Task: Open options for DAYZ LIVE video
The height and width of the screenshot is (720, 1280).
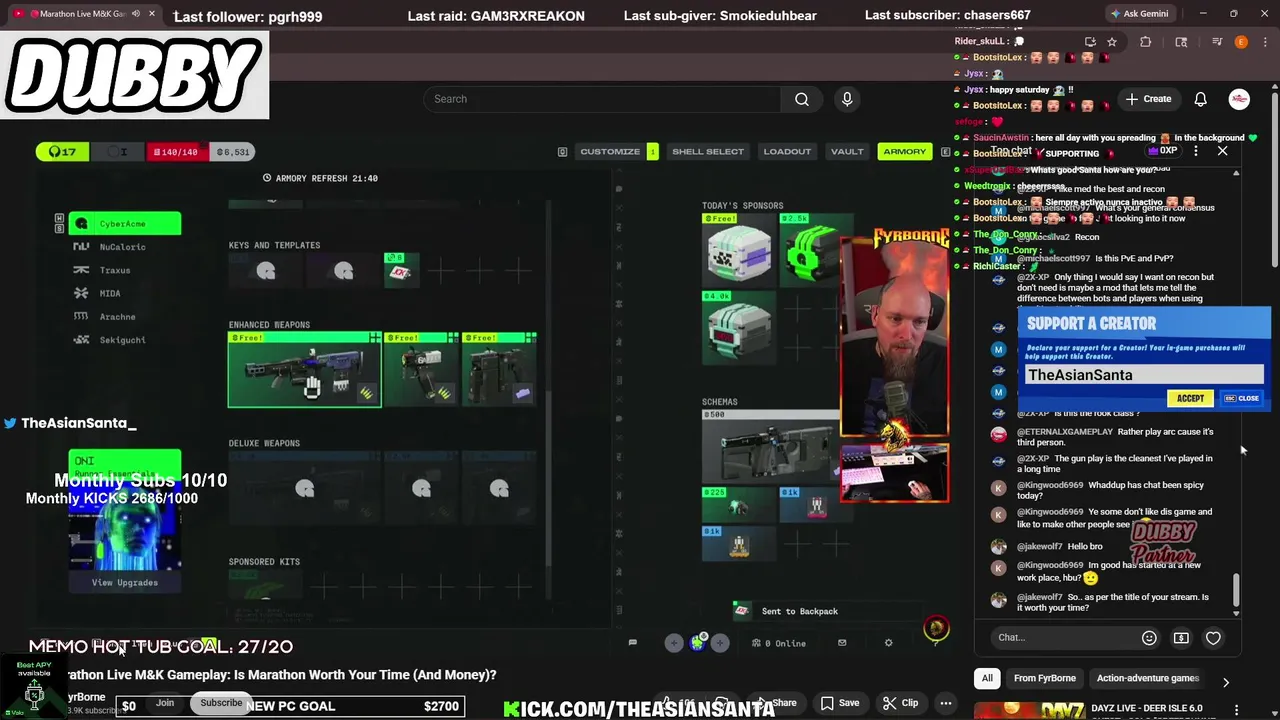Action: pos(1236,709)
